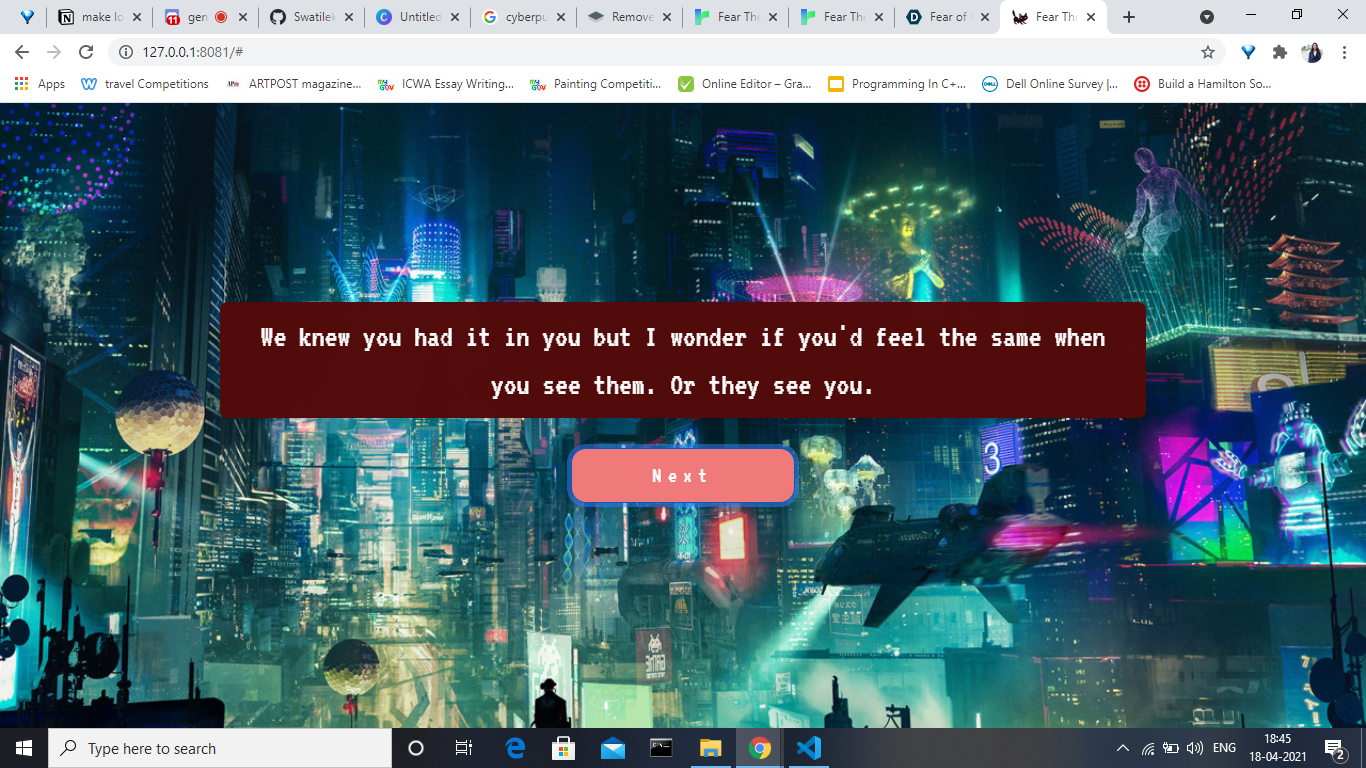This screenshot has width=1366, height=768.
Task: Open the Dell Online Survey bookmark
Action: (1050, 84)
